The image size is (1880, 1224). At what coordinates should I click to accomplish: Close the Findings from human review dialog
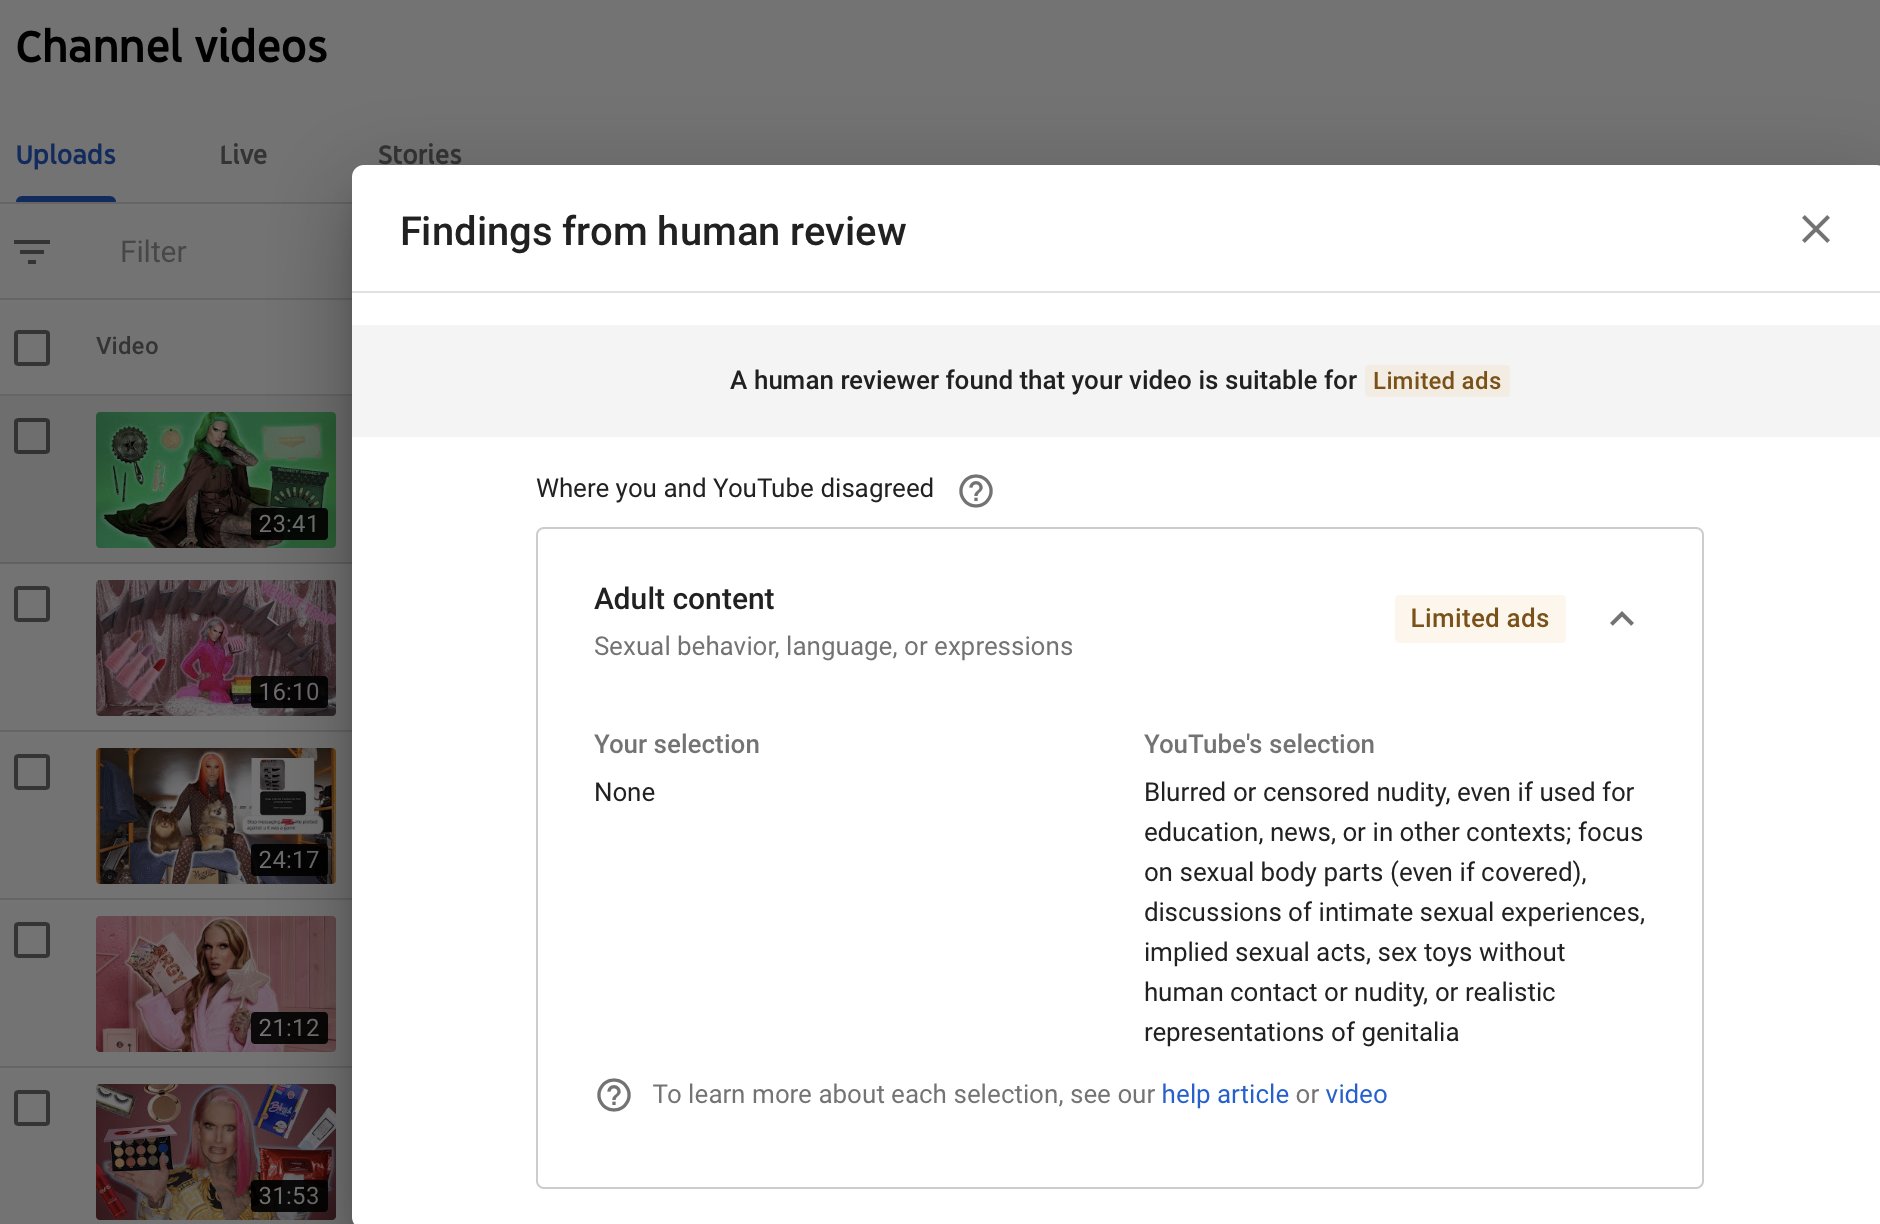tap(1815, 229)
